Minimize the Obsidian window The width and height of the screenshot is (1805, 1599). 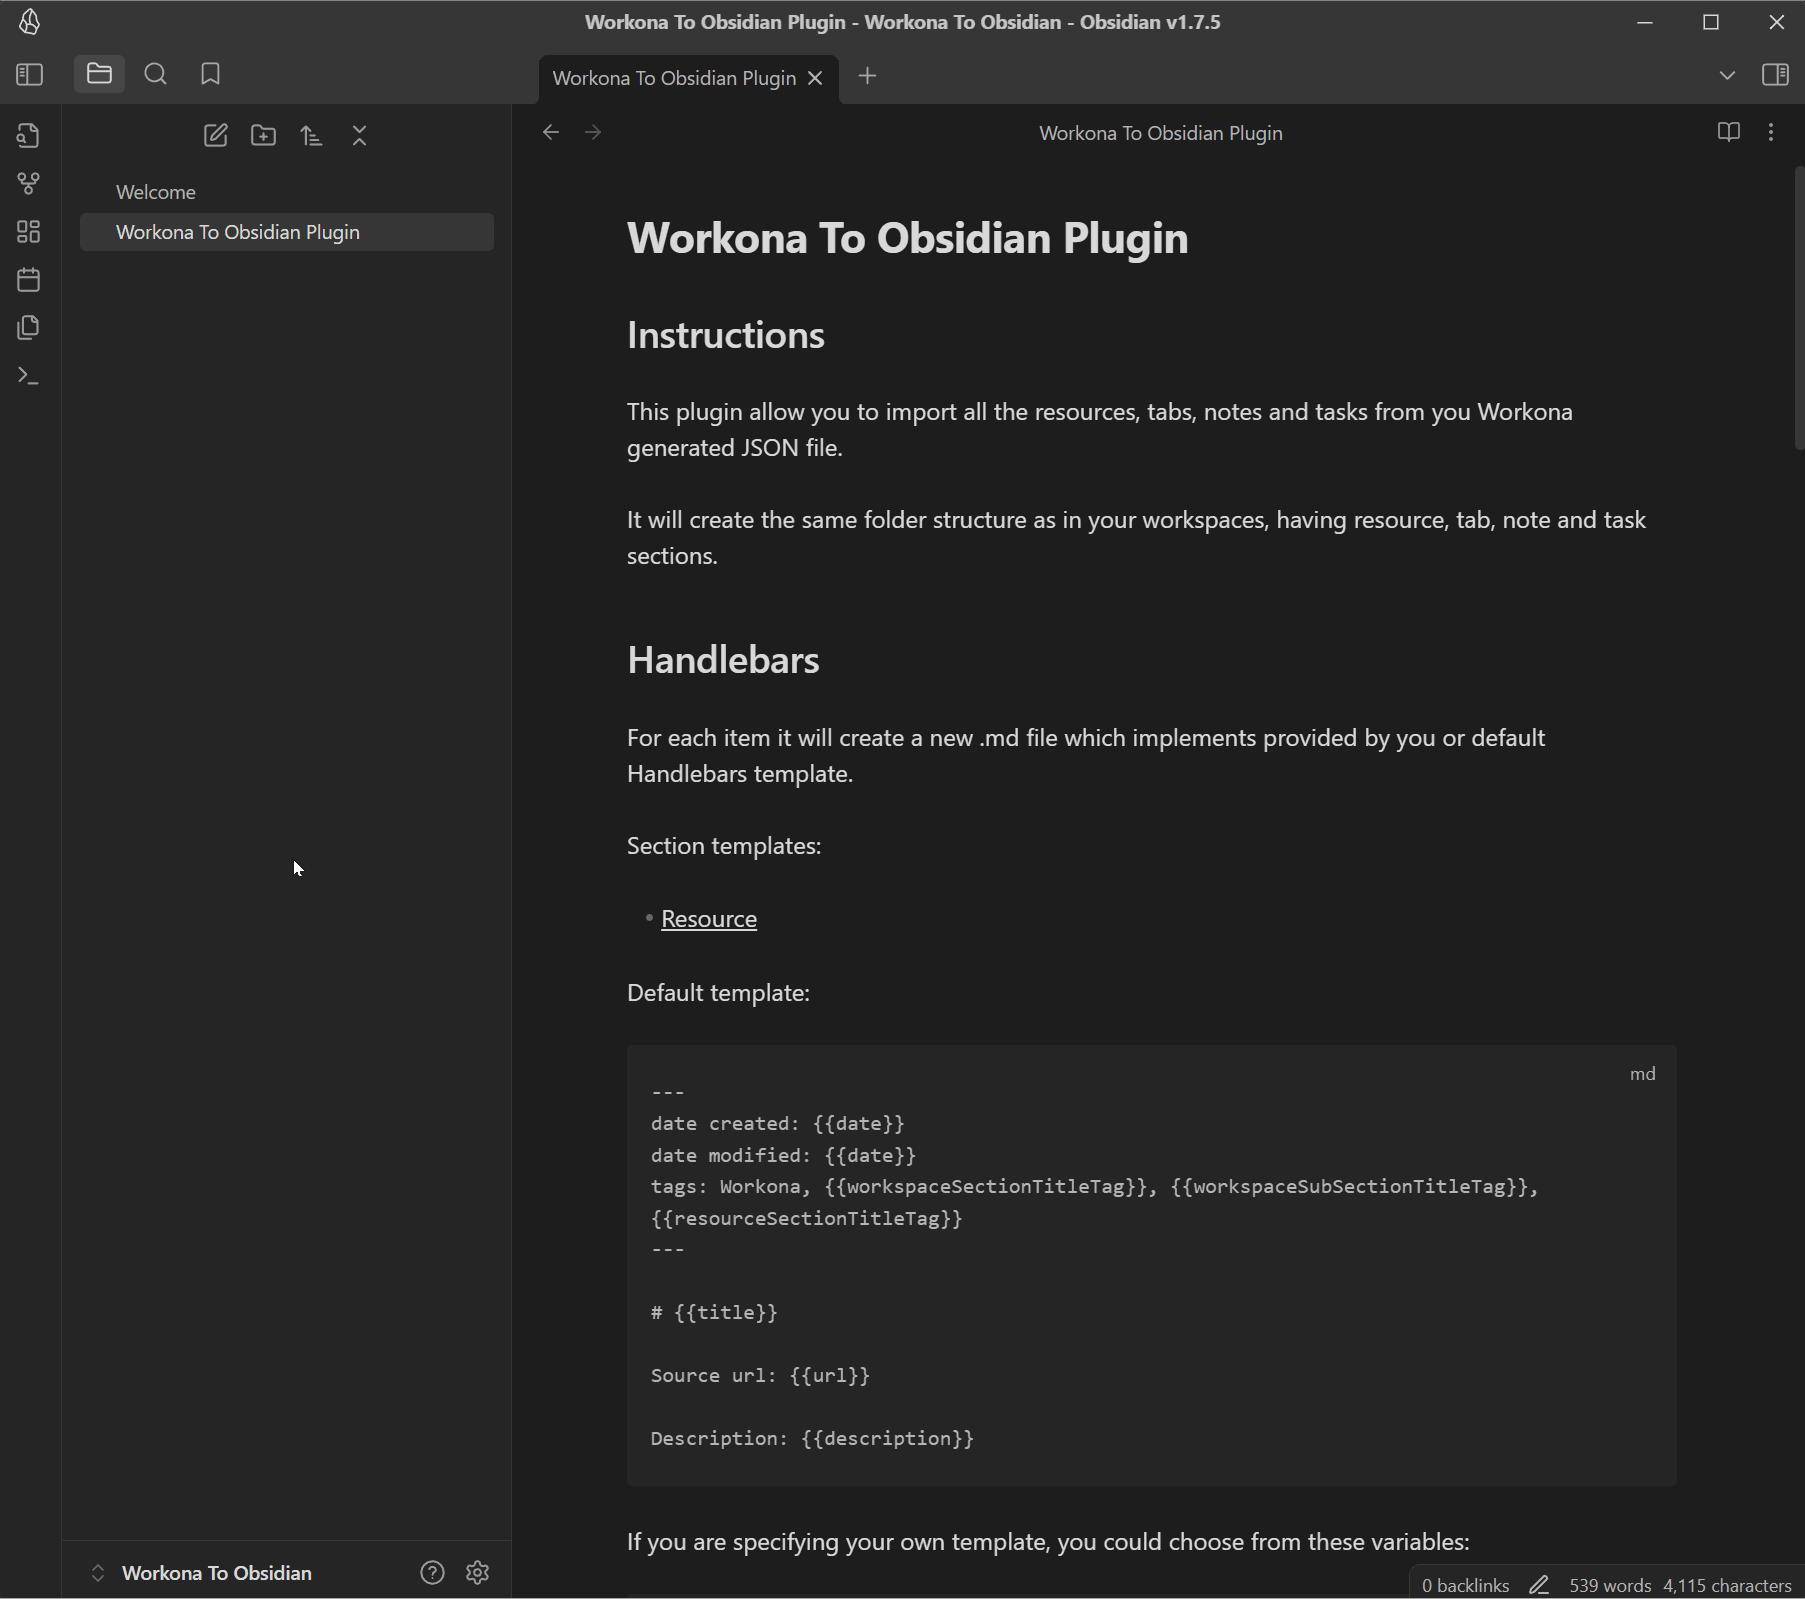tap(1645, 22)
